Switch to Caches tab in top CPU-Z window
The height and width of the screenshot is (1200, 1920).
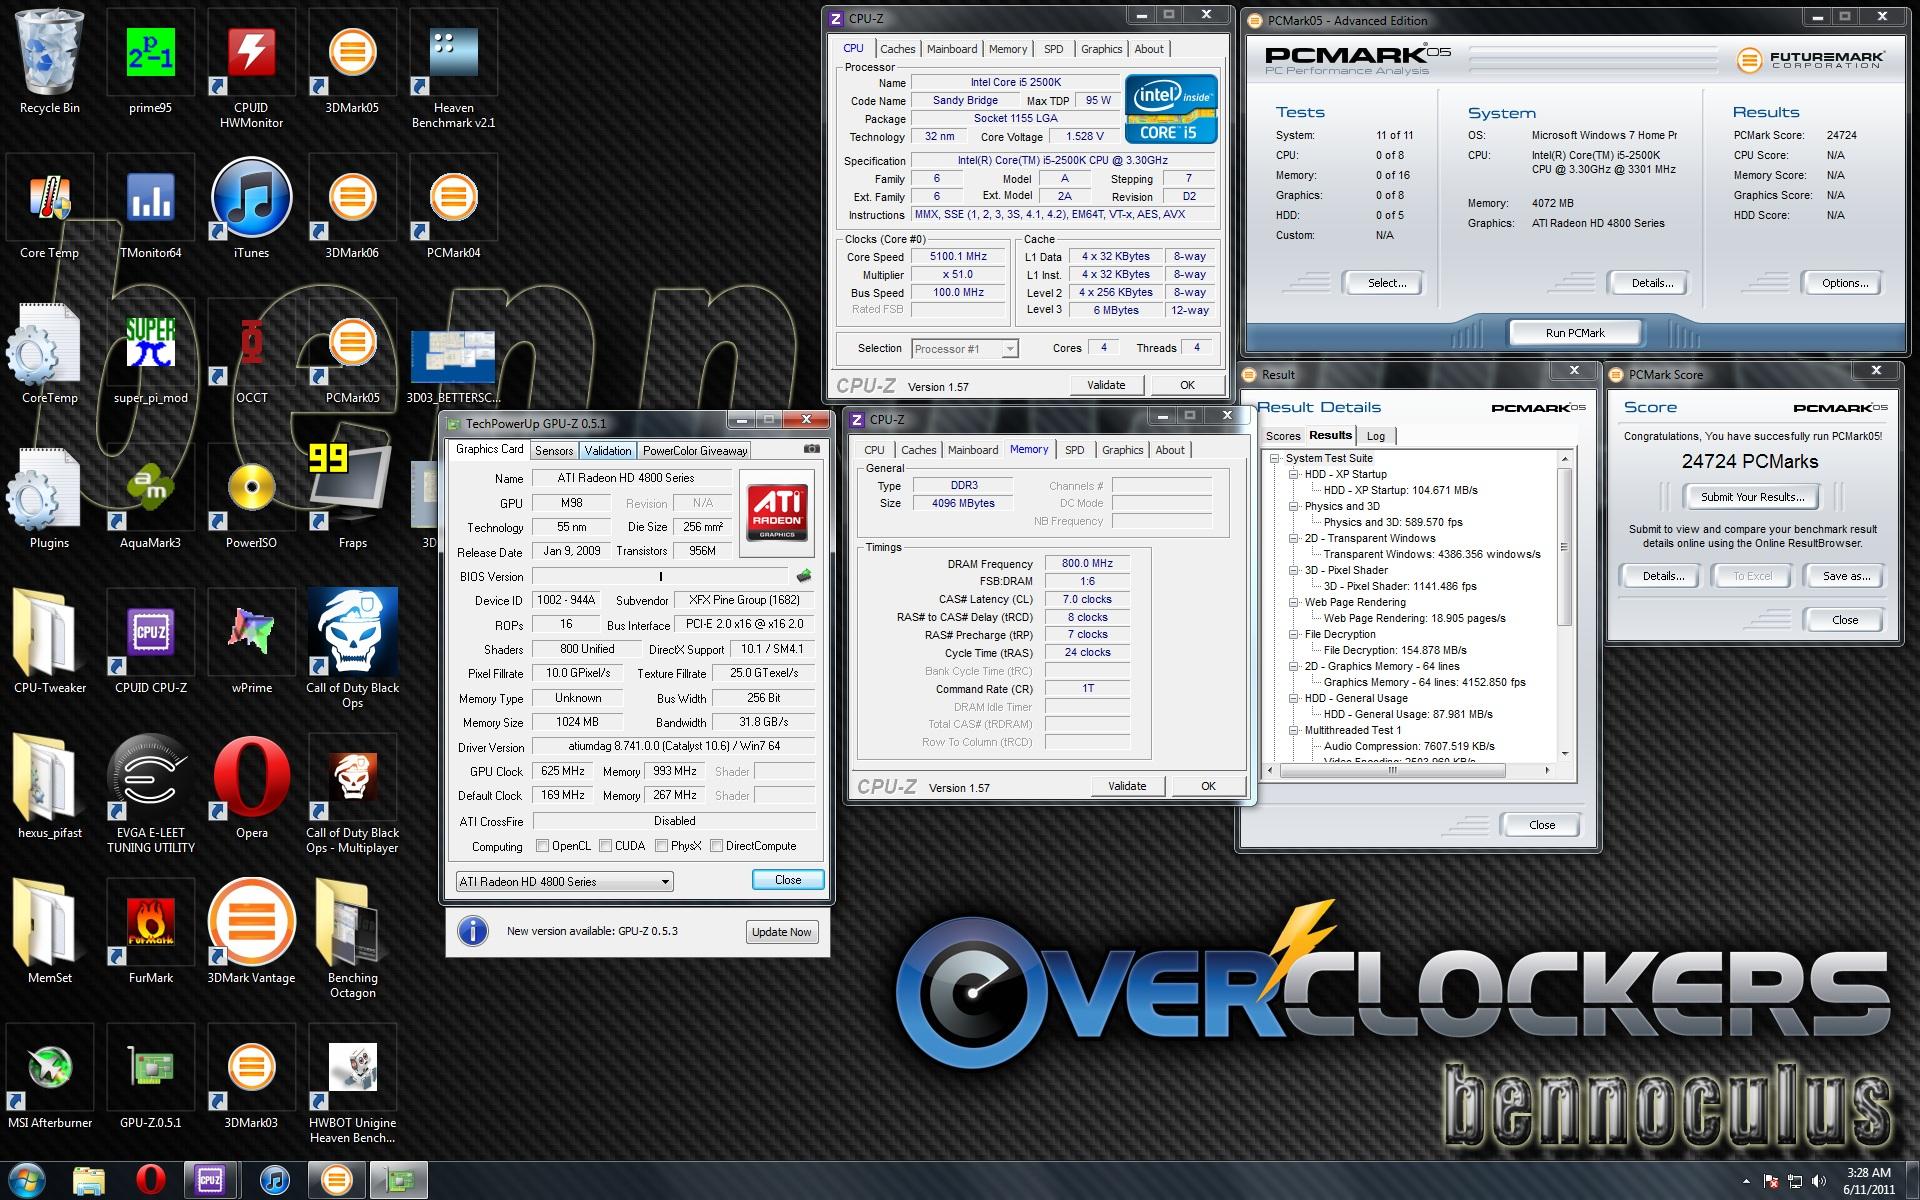897,49
